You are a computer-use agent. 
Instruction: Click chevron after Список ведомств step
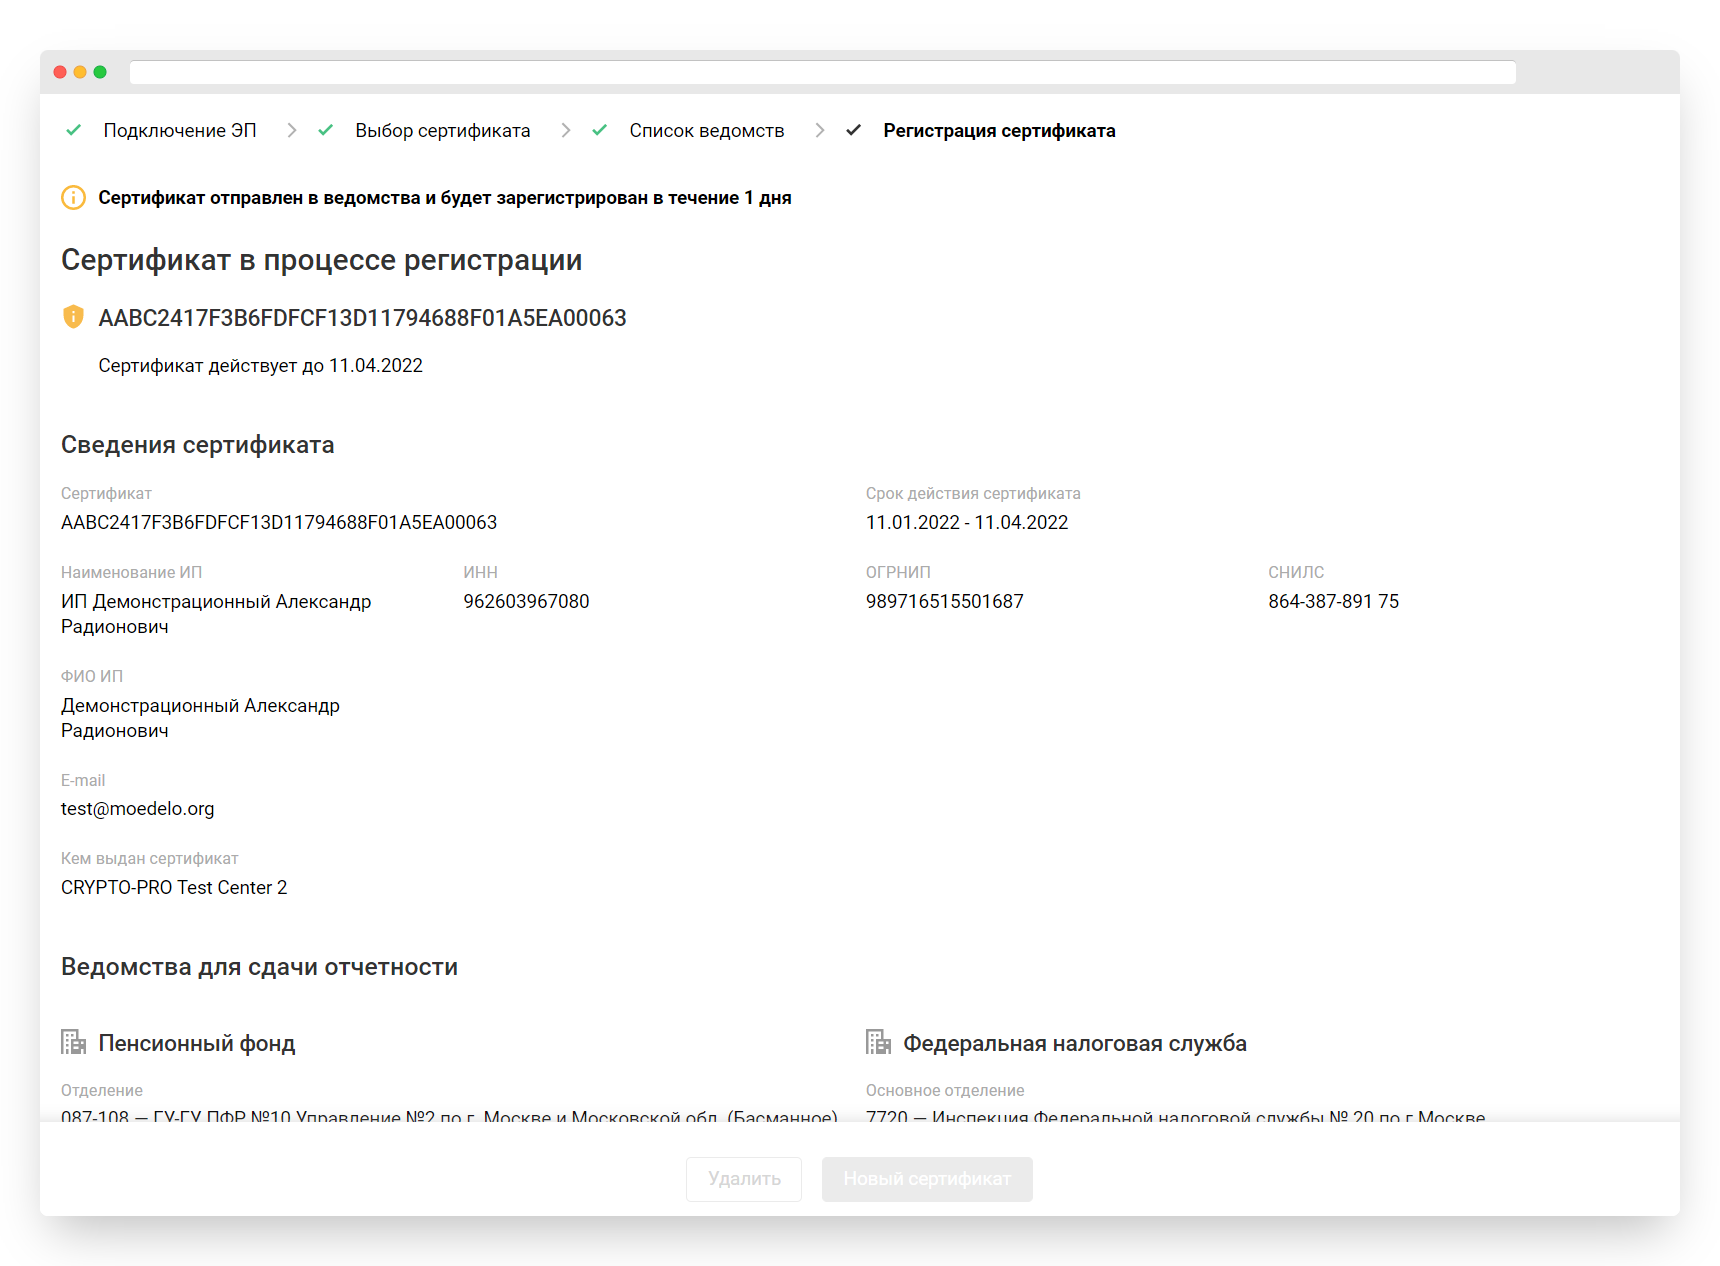pyautogui.click(x=819, y=130)
